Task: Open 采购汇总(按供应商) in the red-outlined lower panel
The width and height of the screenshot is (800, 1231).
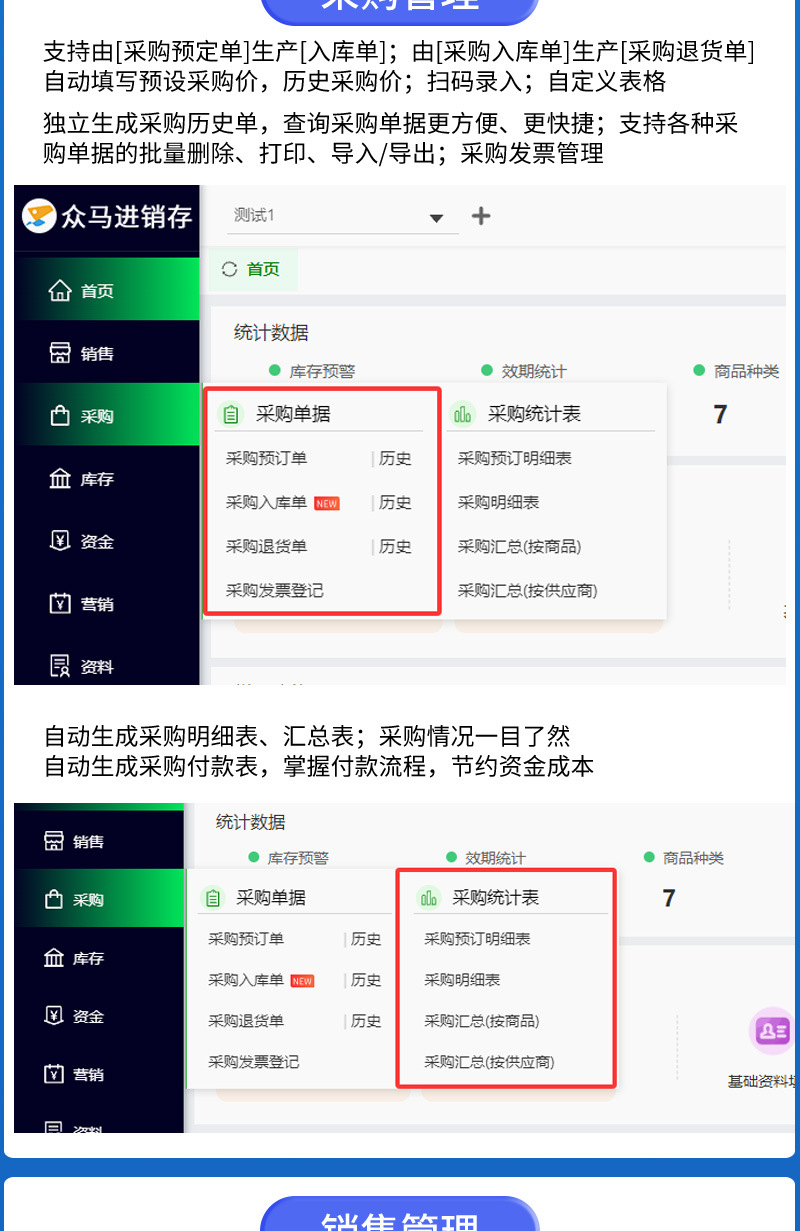Action: pos(489,1062)
